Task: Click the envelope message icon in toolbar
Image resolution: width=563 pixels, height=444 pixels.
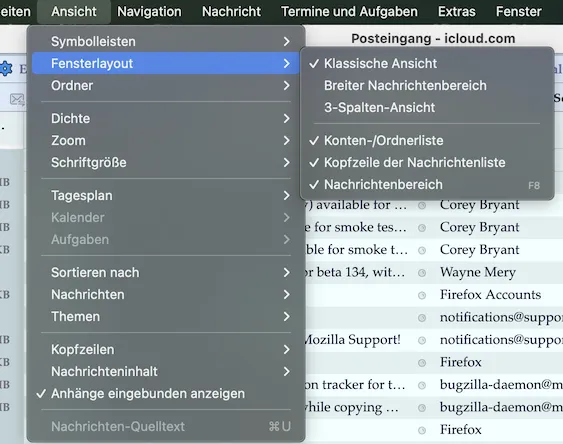Action: [17, 99]
